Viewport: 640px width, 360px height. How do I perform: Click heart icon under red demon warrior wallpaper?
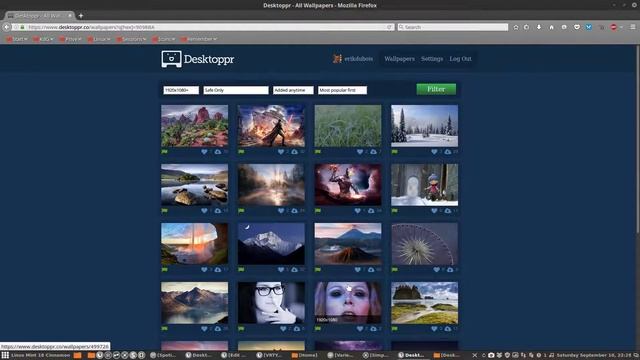[358, 211]
